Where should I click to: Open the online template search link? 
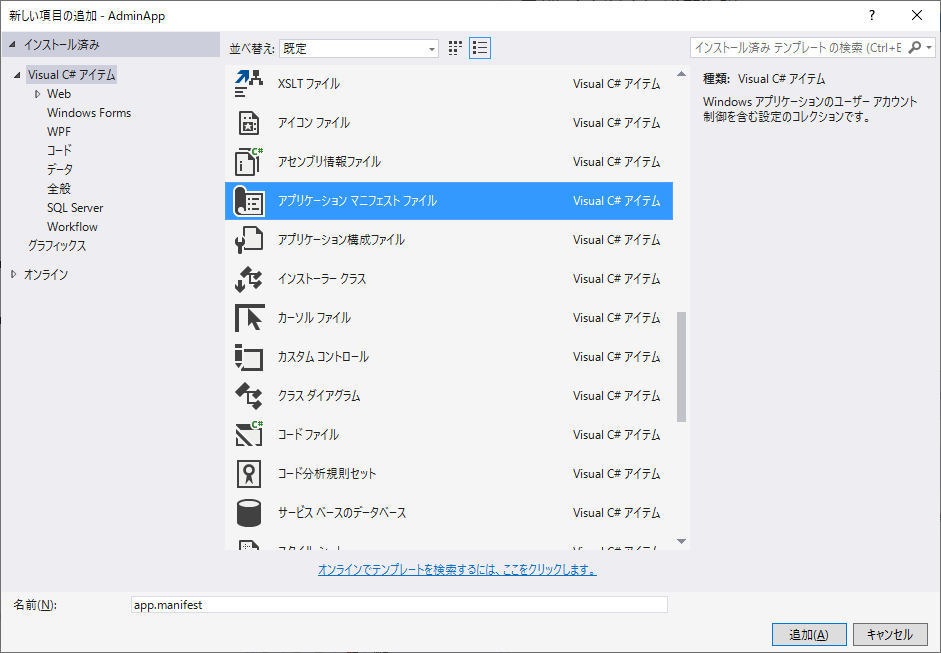[460, 569]
